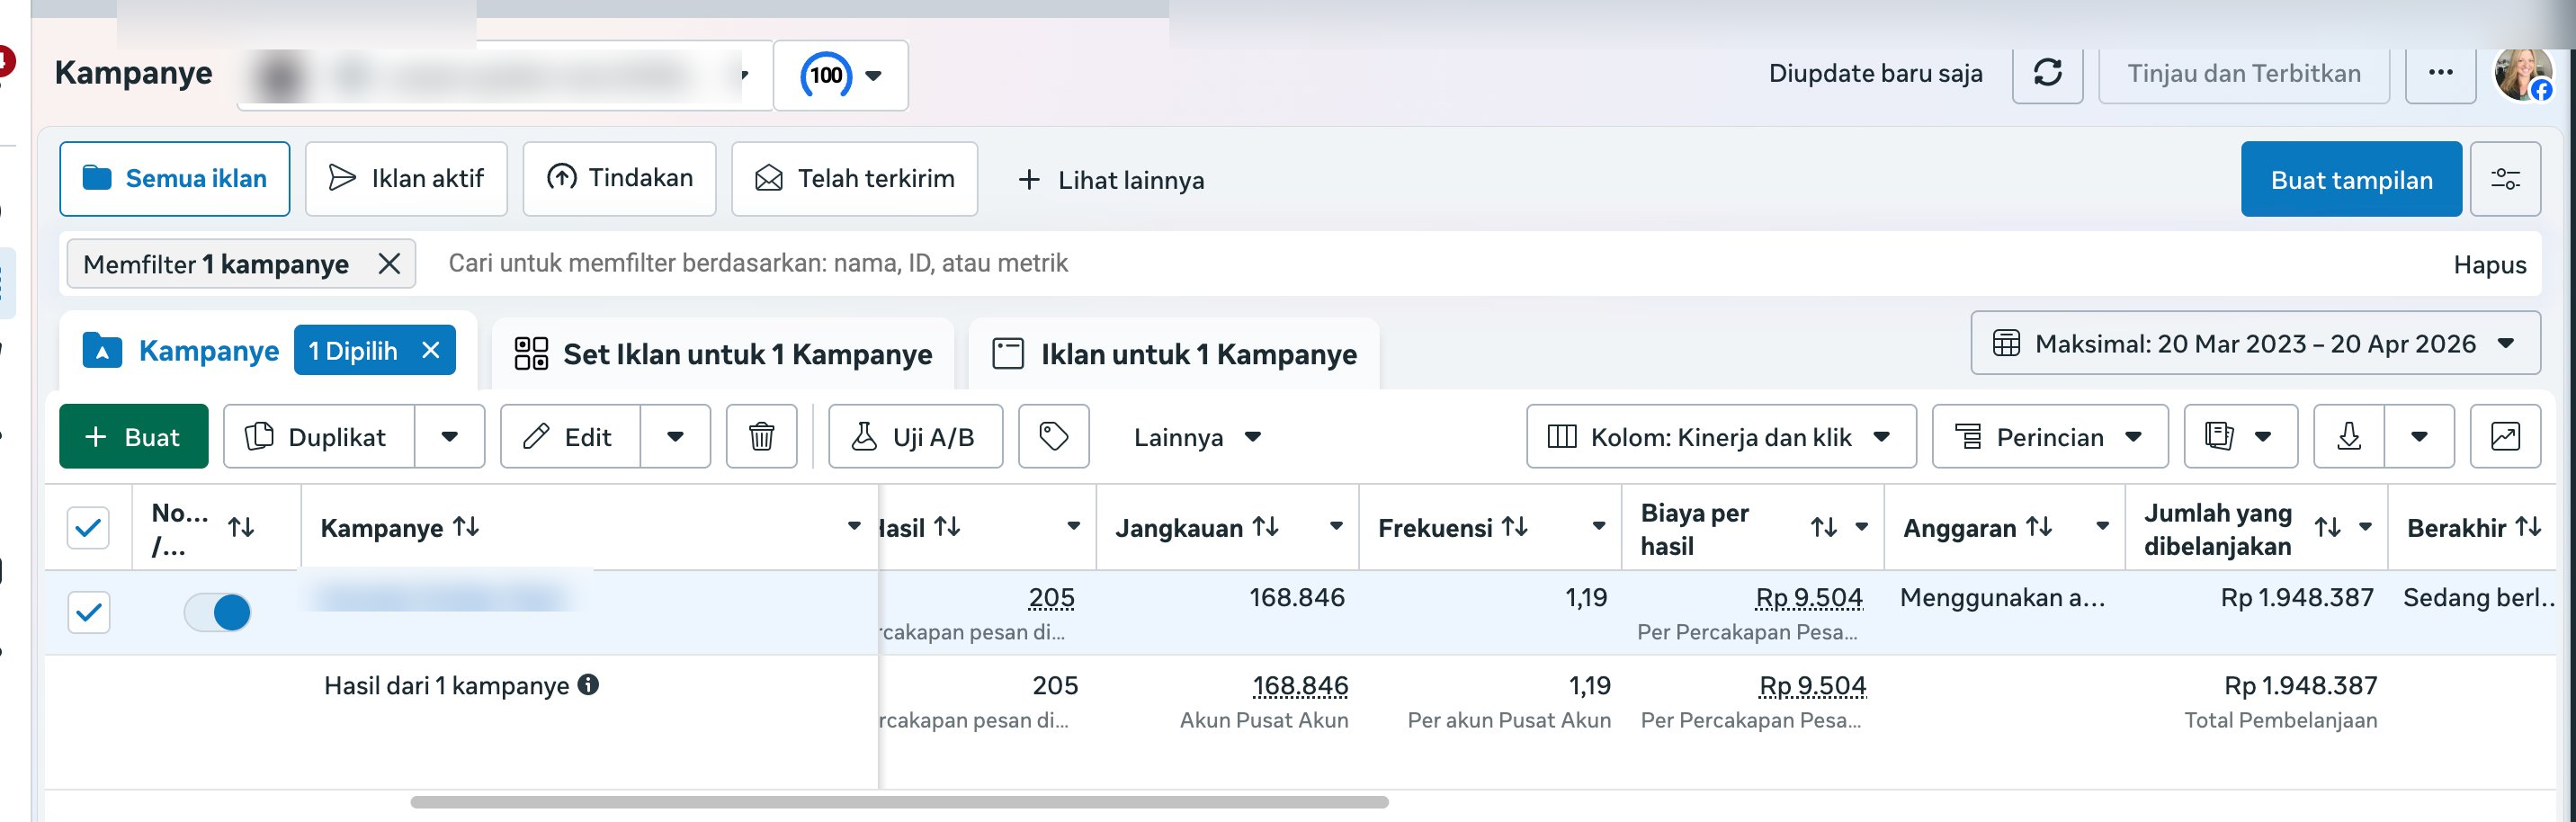Sort by Anggaran column arrows

(2039, 526)
